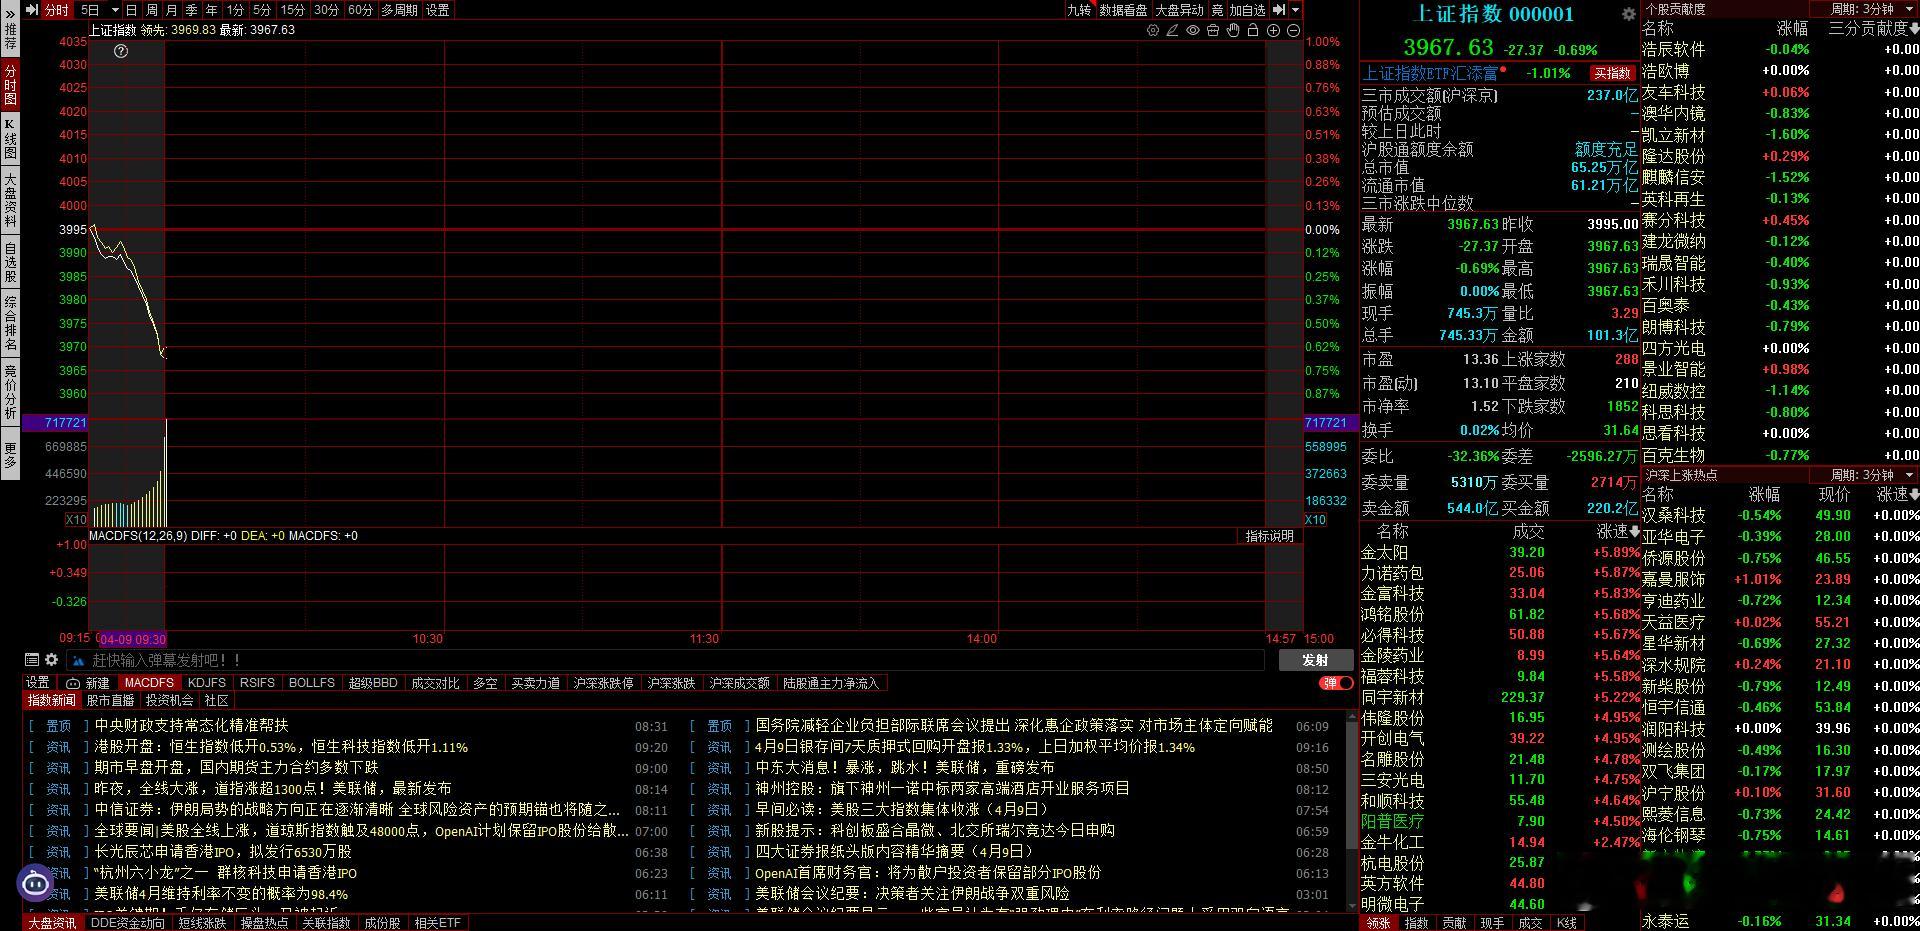Select 陆股通主力净流入 indicator tab

830,683
